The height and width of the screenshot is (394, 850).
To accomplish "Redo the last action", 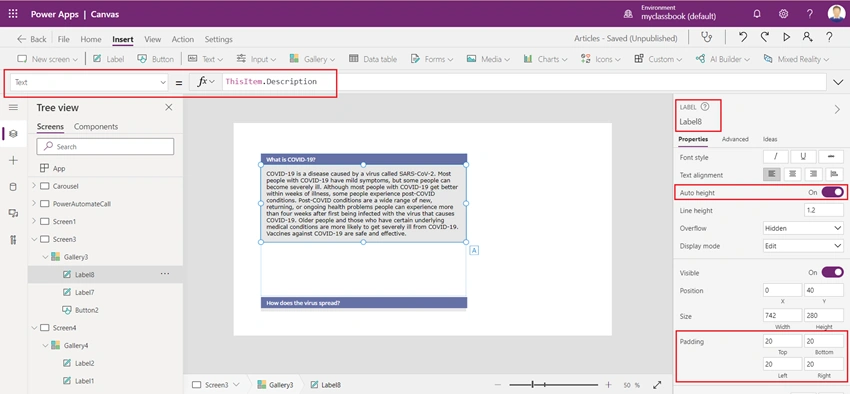I will [x=764, y=37].
